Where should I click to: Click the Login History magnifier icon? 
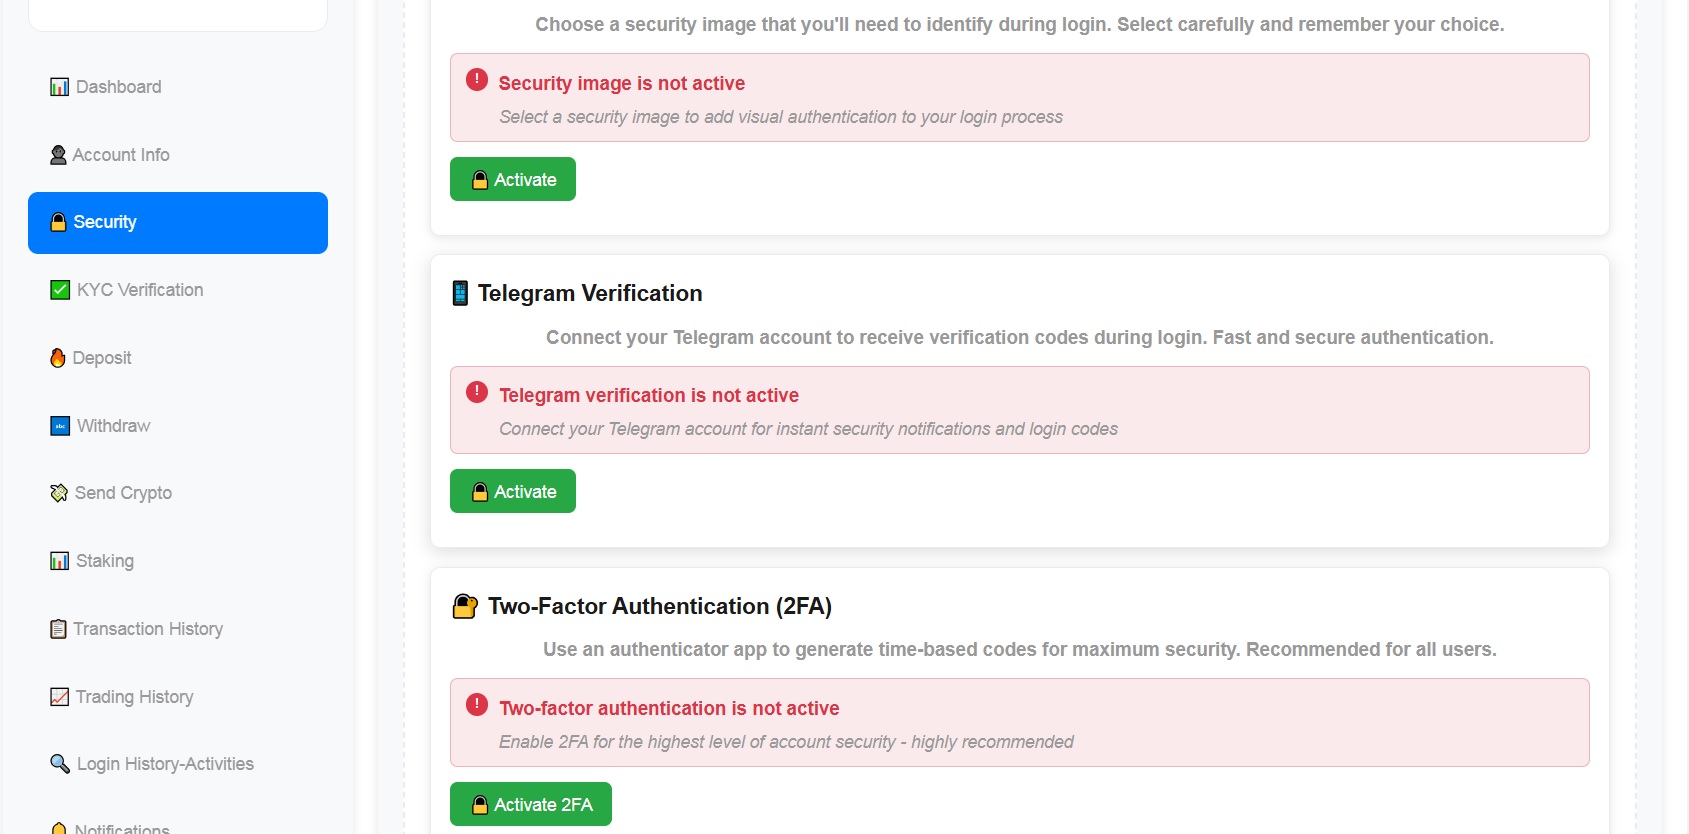(x=59, y=764)
